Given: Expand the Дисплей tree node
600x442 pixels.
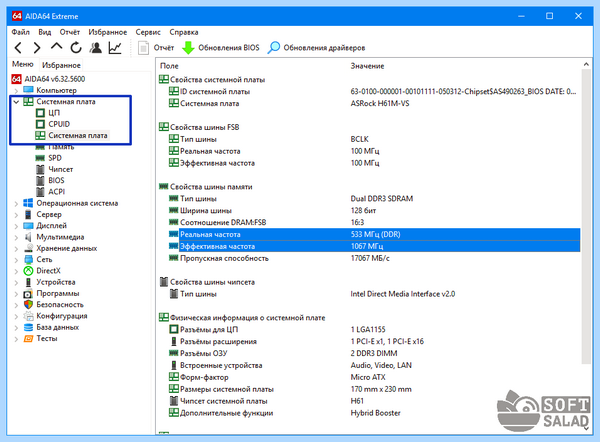Looking at the screenshot, I should click(x=16, y=226).
